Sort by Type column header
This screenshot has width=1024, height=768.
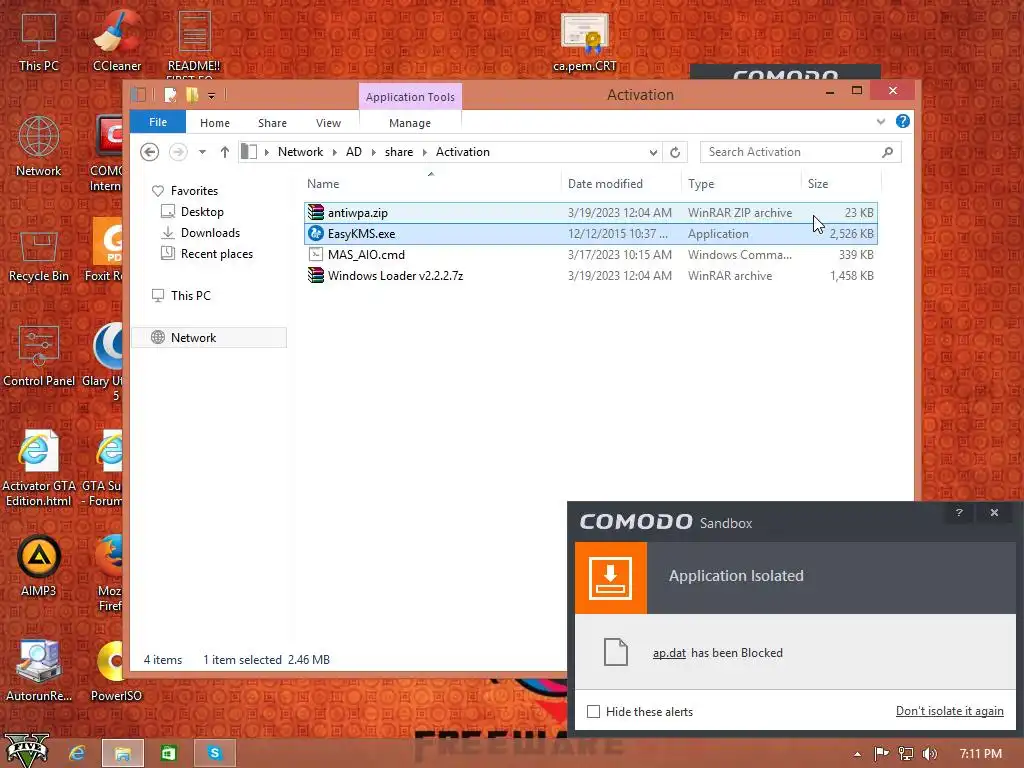pyautogui.click(x=741, y=184)
